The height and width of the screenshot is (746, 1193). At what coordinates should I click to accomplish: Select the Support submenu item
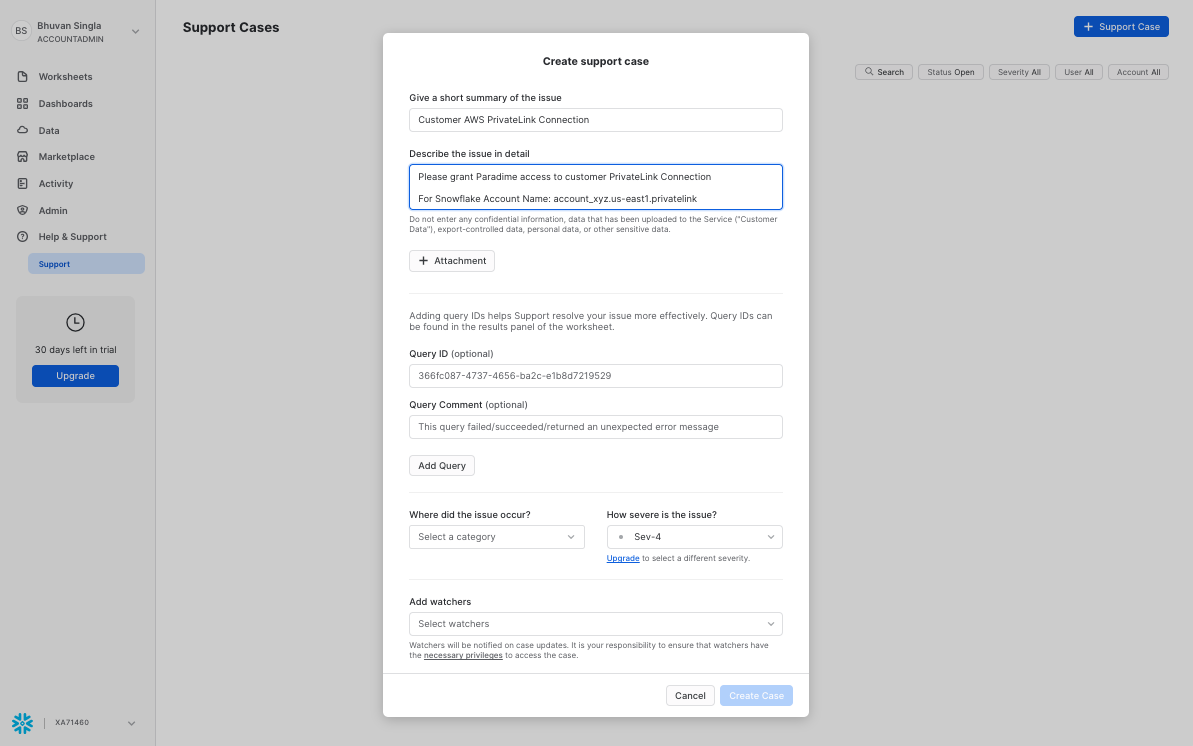[86, 264]
